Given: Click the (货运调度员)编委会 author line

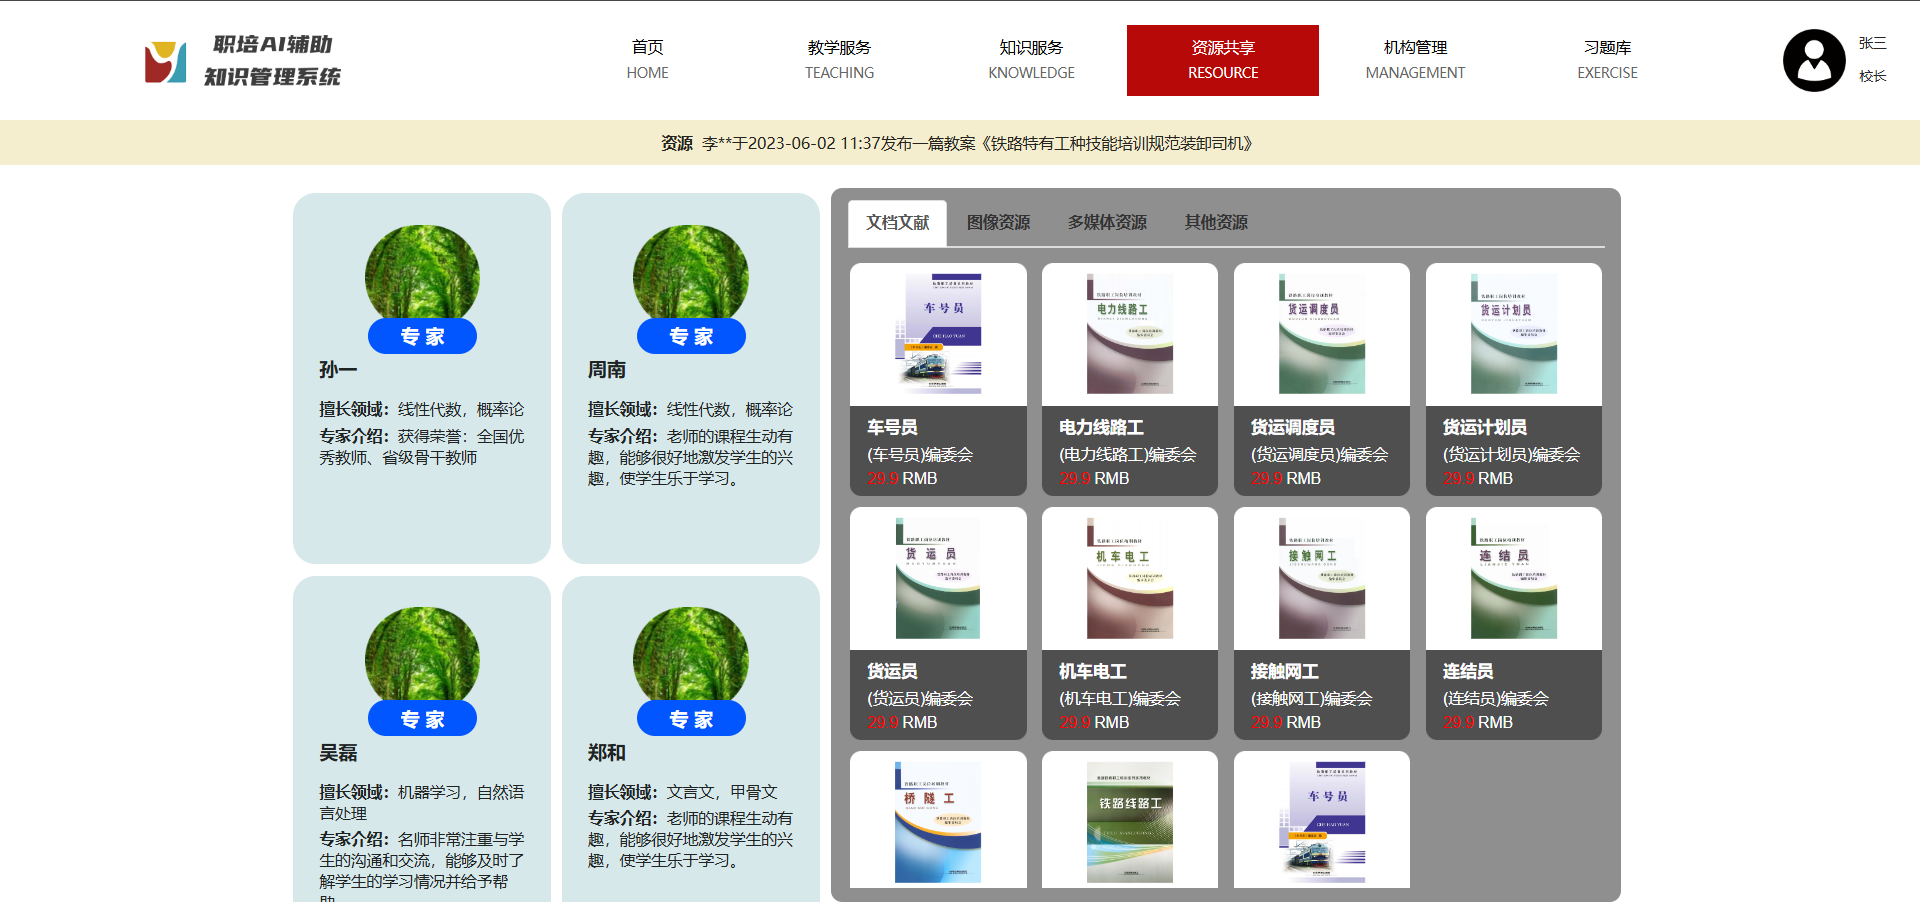Looking at the screenshot, I should pyautogui.click(x=1320, y=454).
